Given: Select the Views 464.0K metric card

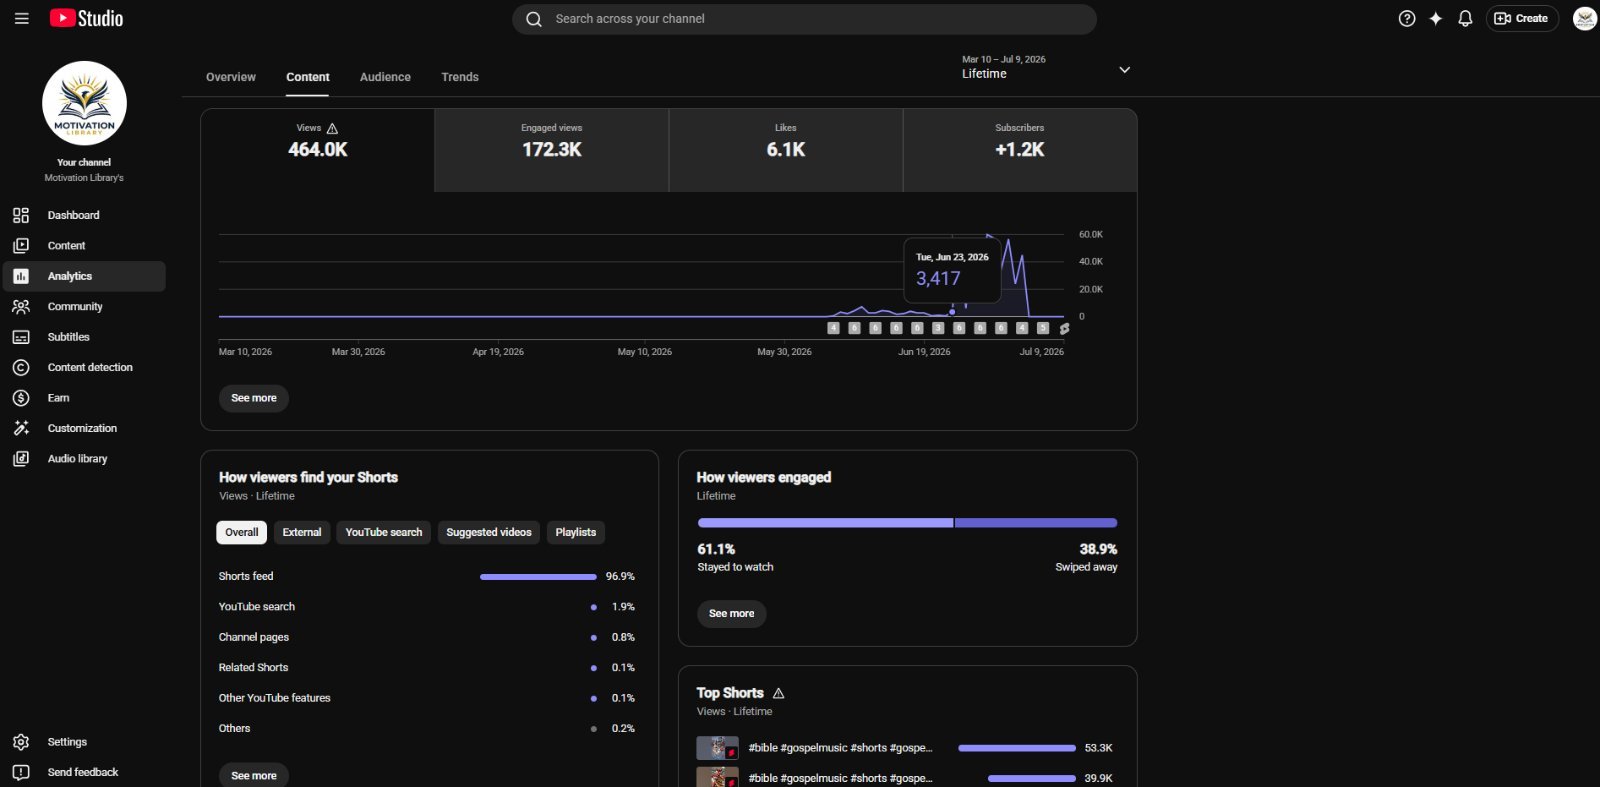Looking at the screenshot, I should point(318,150).
